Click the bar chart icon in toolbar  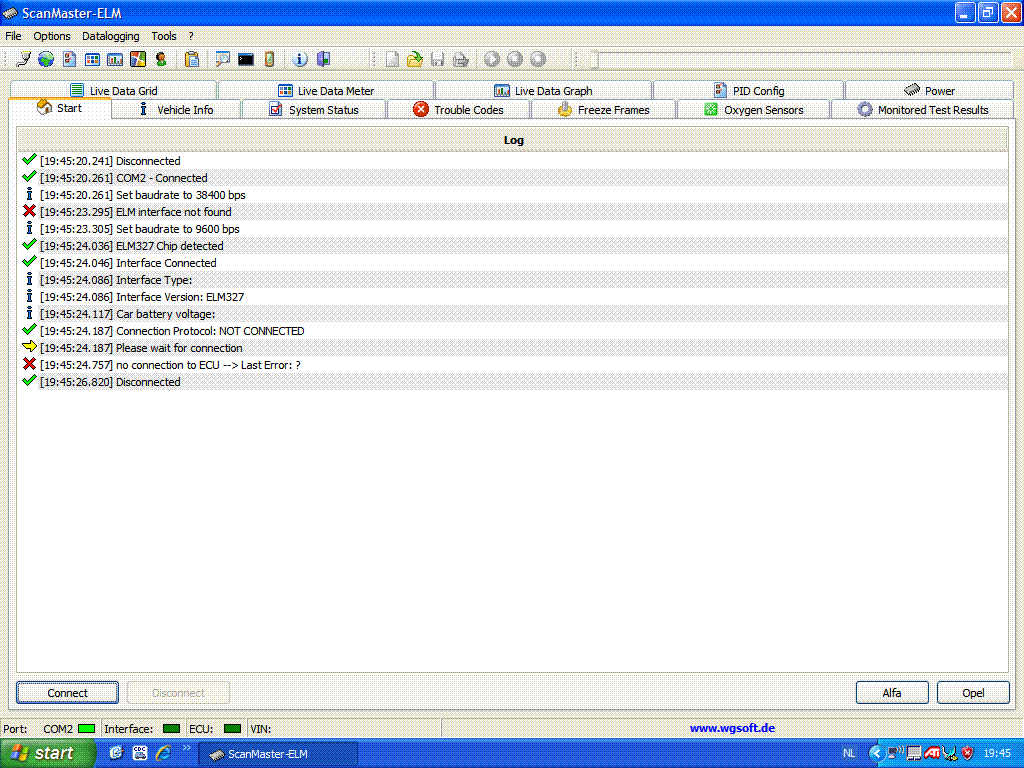pos(115,60)
